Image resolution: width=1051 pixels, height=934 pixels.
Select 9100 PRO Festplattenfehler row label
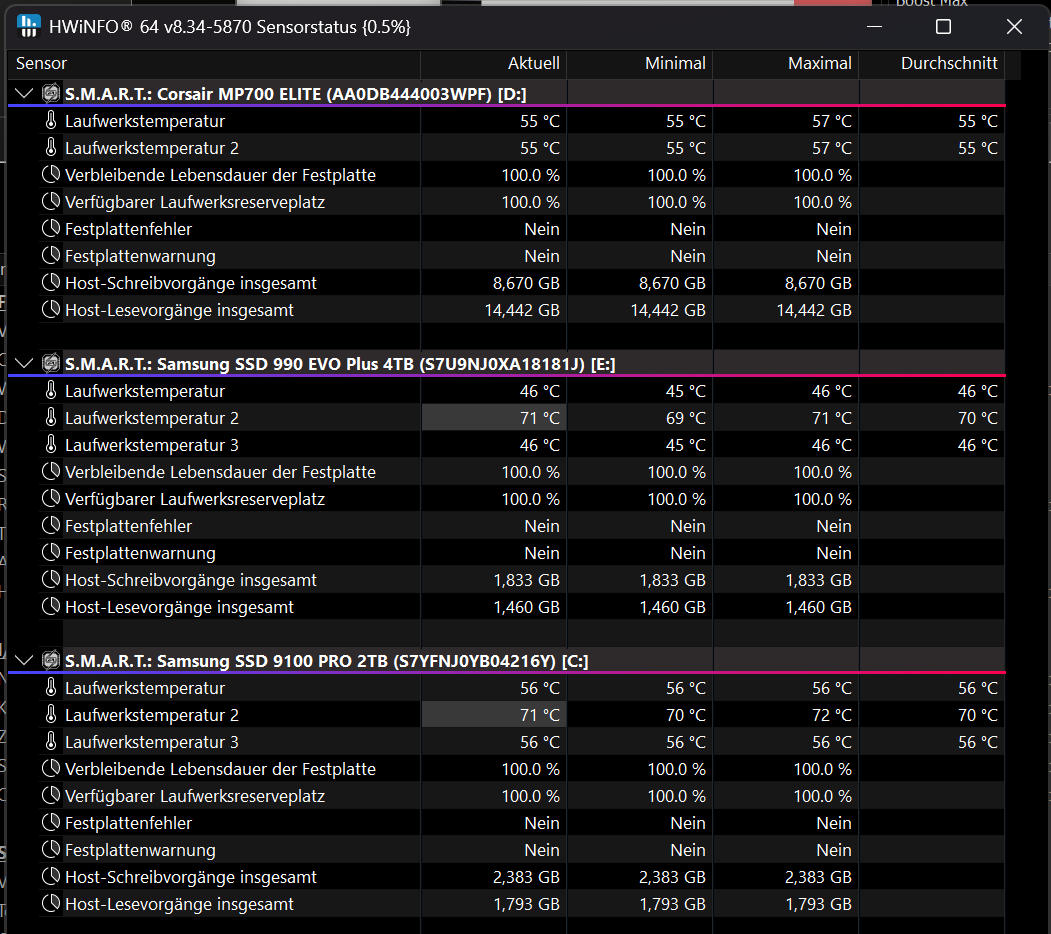click(x=128, y=823)
